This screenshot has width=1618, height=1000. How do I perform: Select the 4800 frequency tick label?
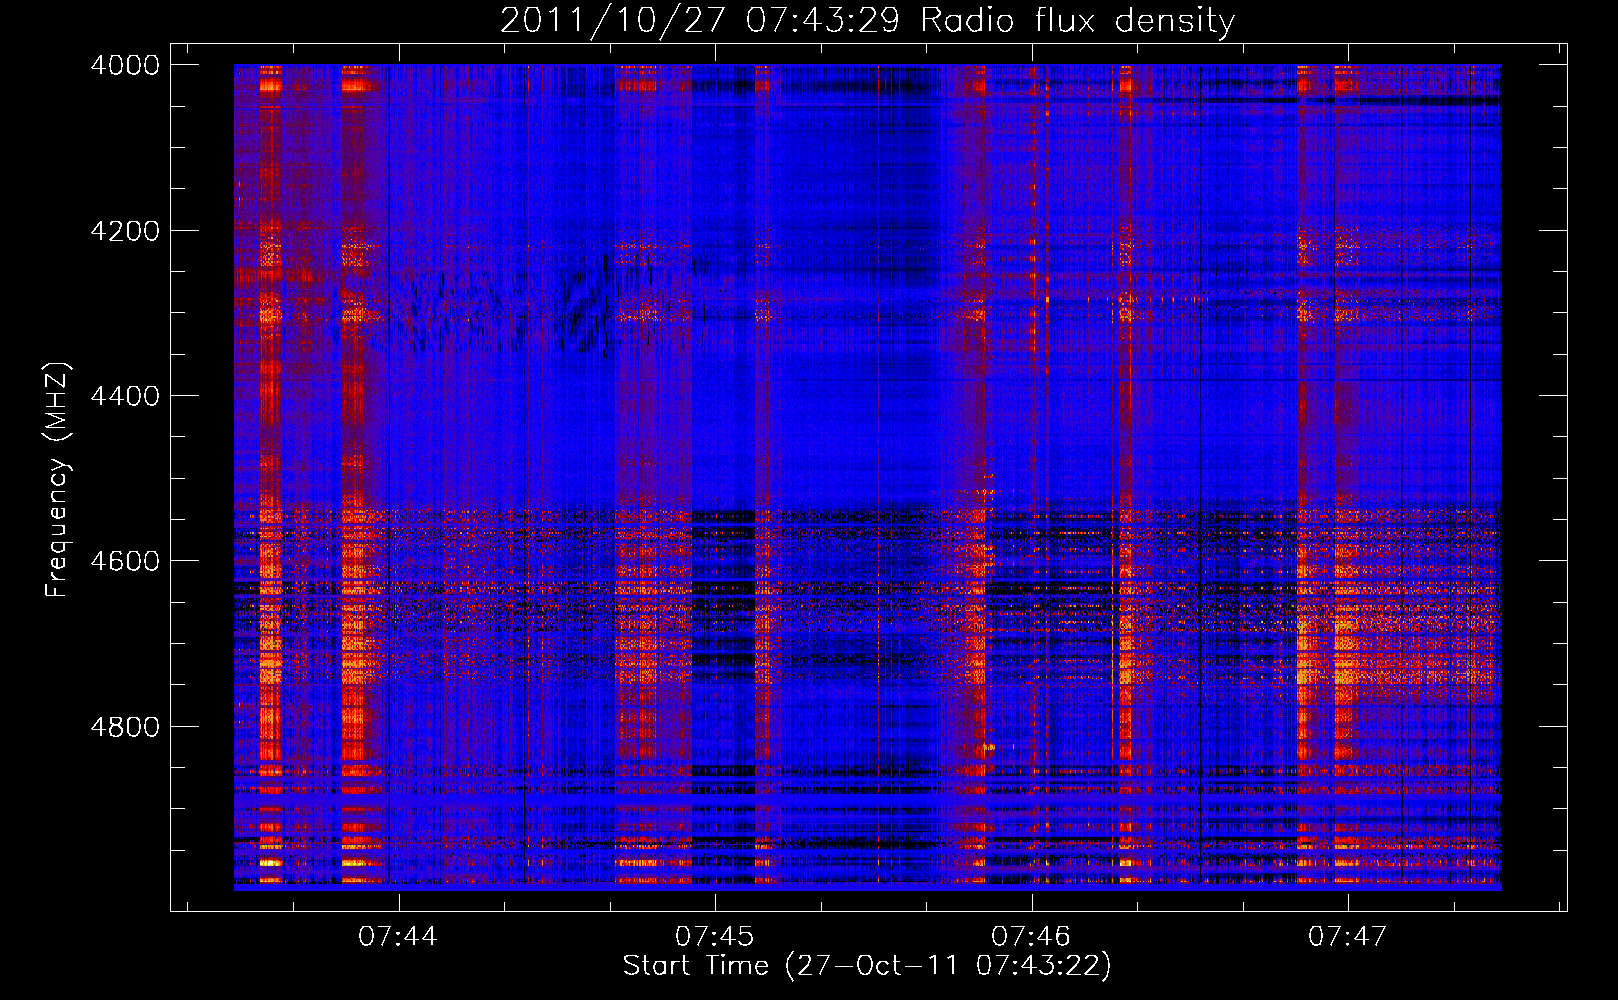(x=125, y=727)
